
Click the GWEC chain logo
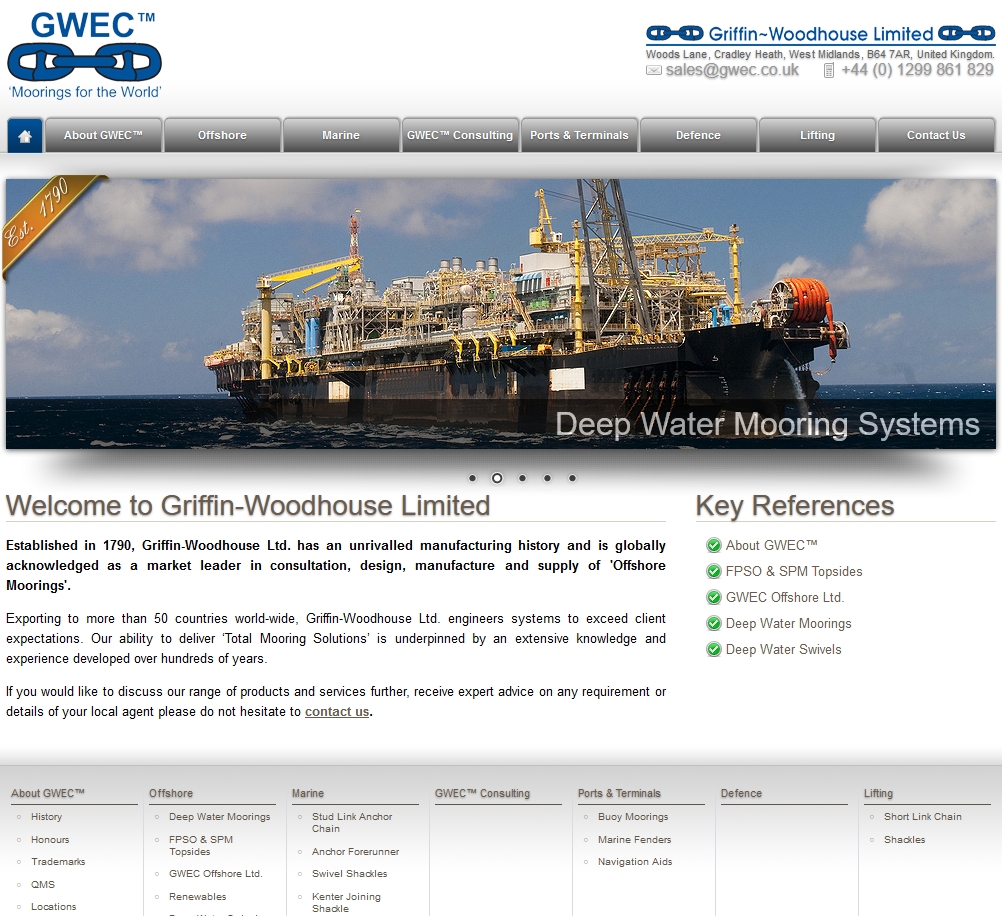click(x=84, y=56)
